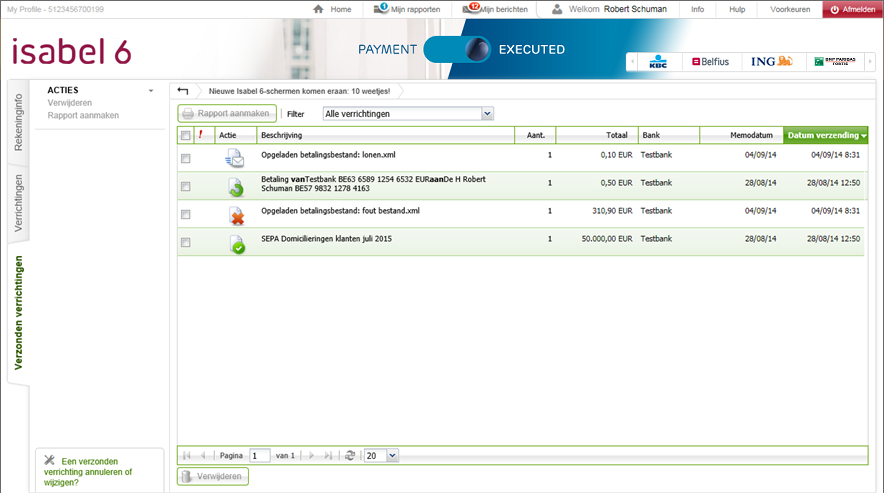Click Verwijderen in ACTIES panel
The height and width of the screenshot is (493, 884).
click(69, 103)
